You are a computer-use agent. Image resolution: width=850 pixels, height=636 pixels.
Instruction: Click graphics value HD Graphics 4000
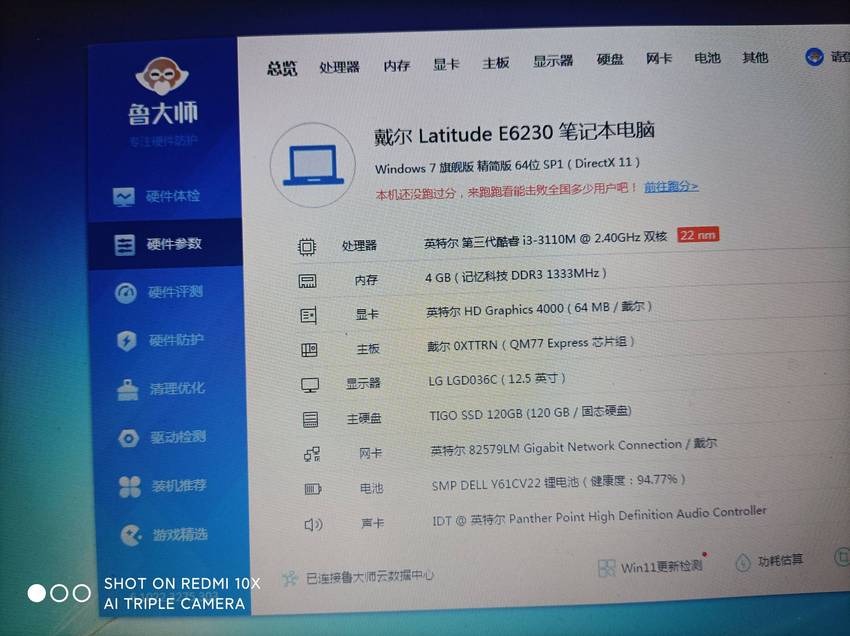click(x=539, y=309)
